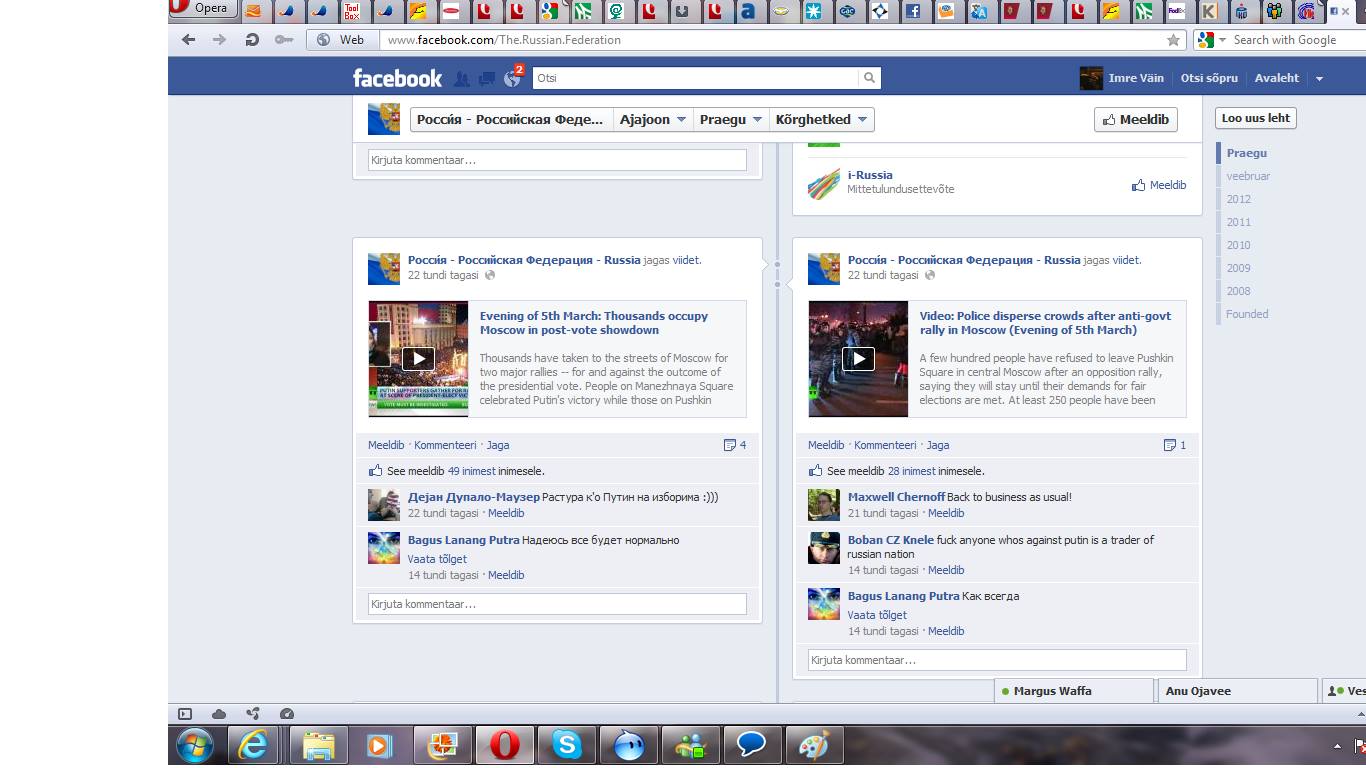1366x768 pixels.
Task: Open Boban CZ Knele profile name
Action: click(891, 540)
